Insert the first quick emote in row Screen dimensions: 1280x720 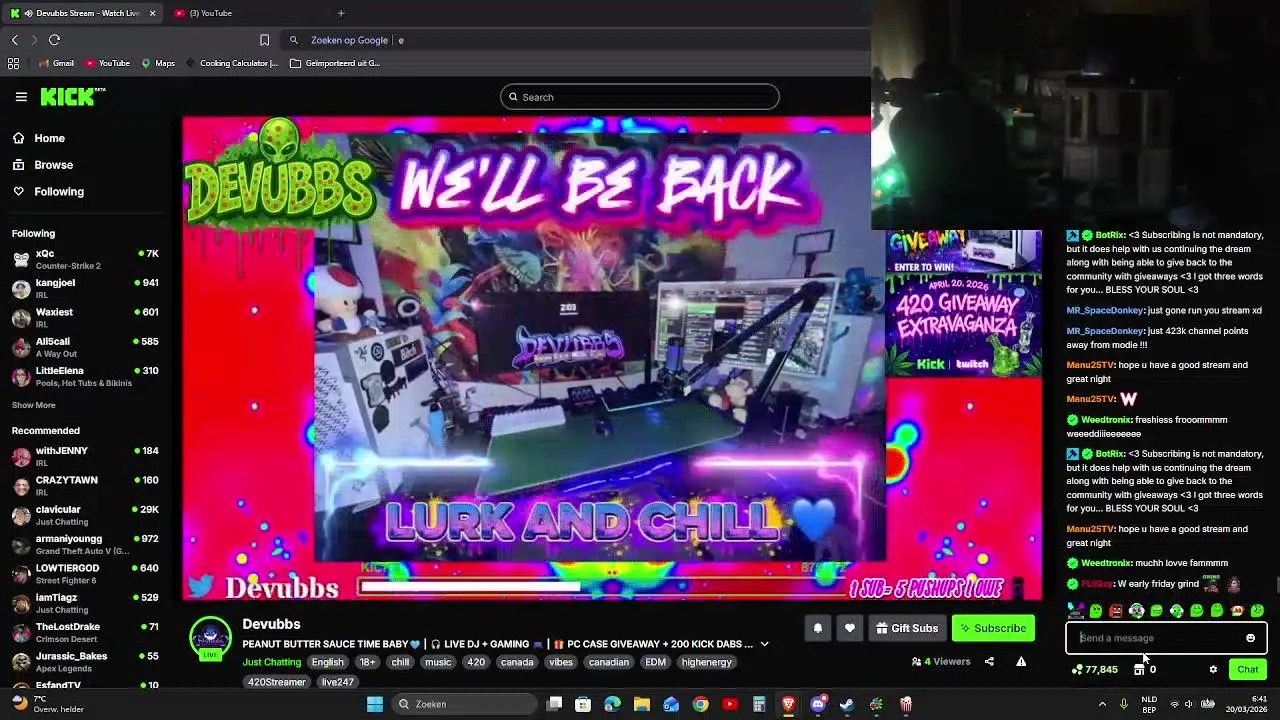point(1076,611)
